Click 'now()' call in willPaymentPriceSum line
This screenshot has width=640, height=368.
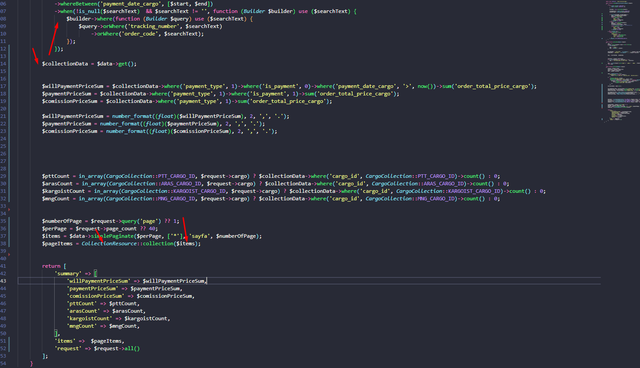coord(425,86)
